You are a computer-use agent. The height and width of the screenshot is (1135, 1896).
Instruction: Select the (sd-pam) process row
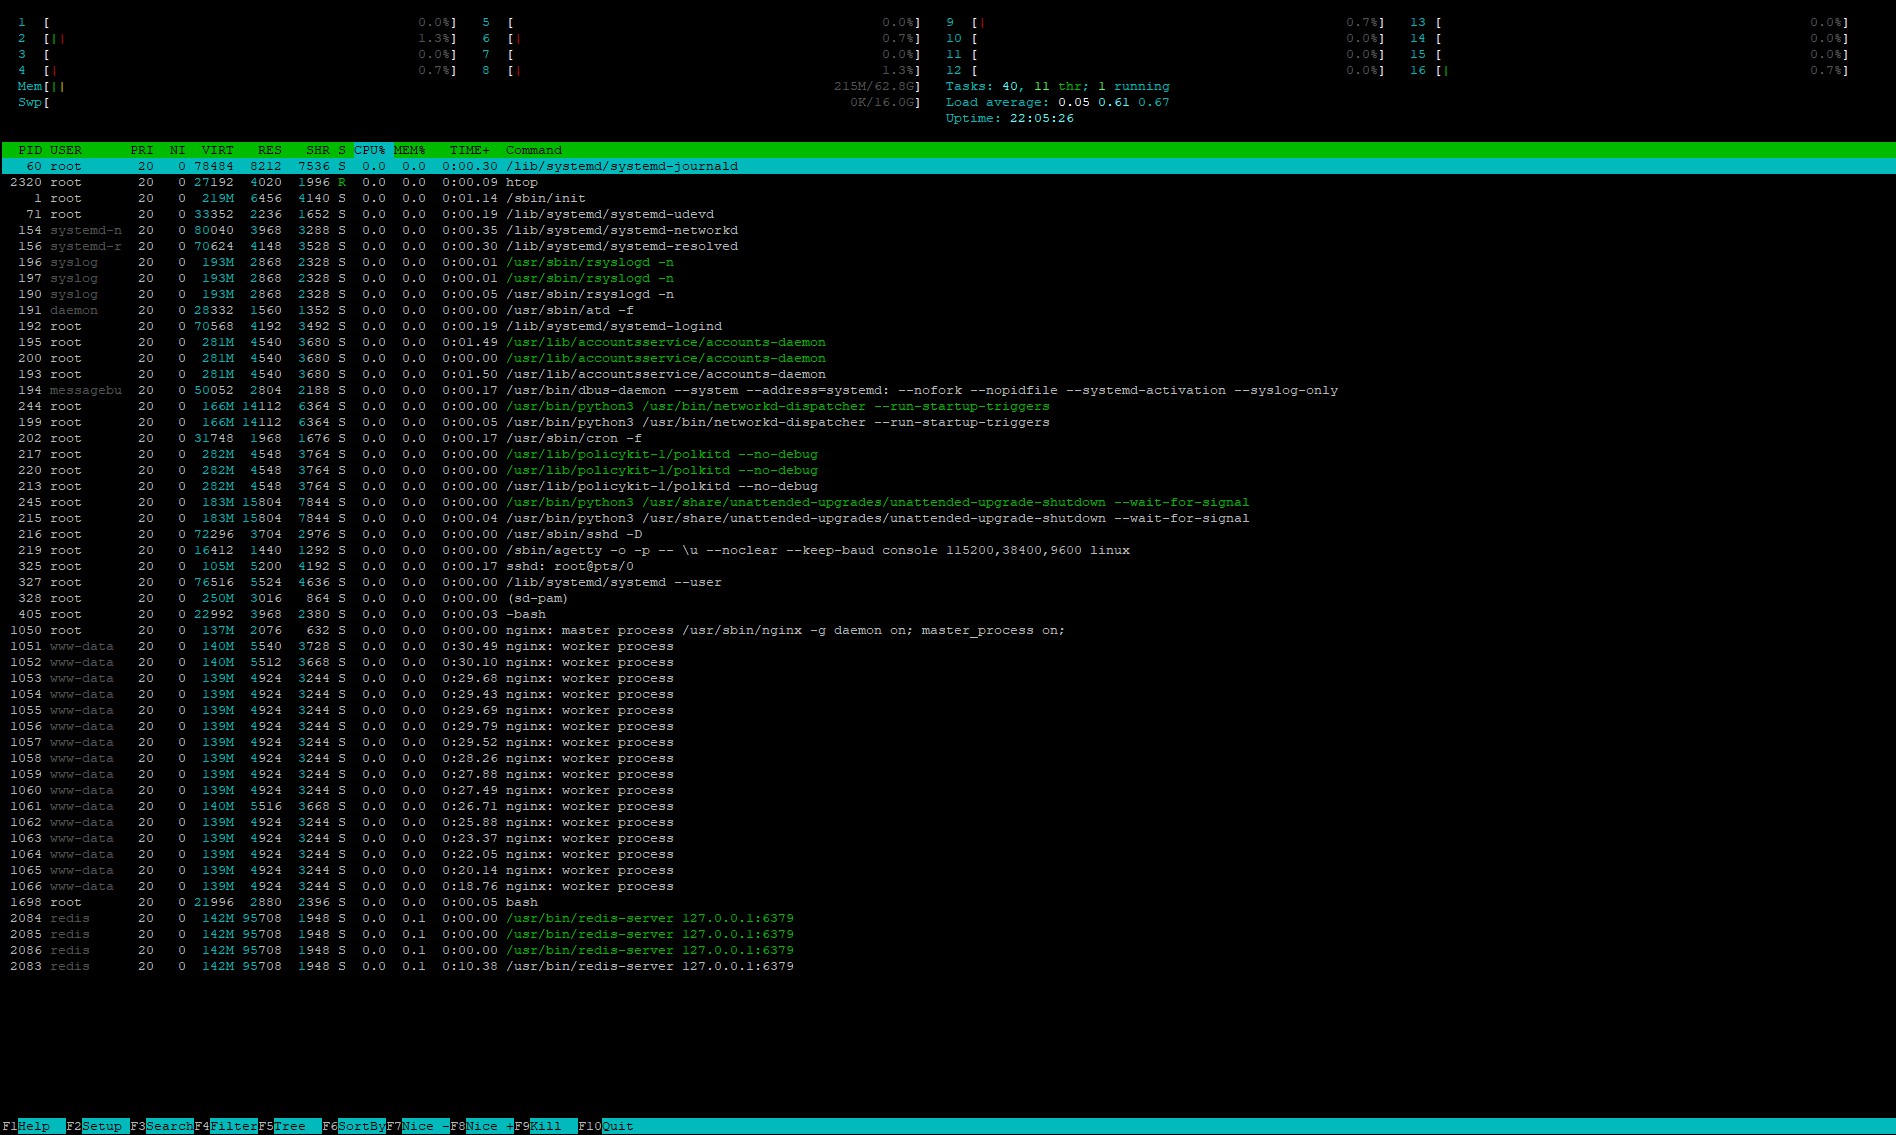click(948, 598)
